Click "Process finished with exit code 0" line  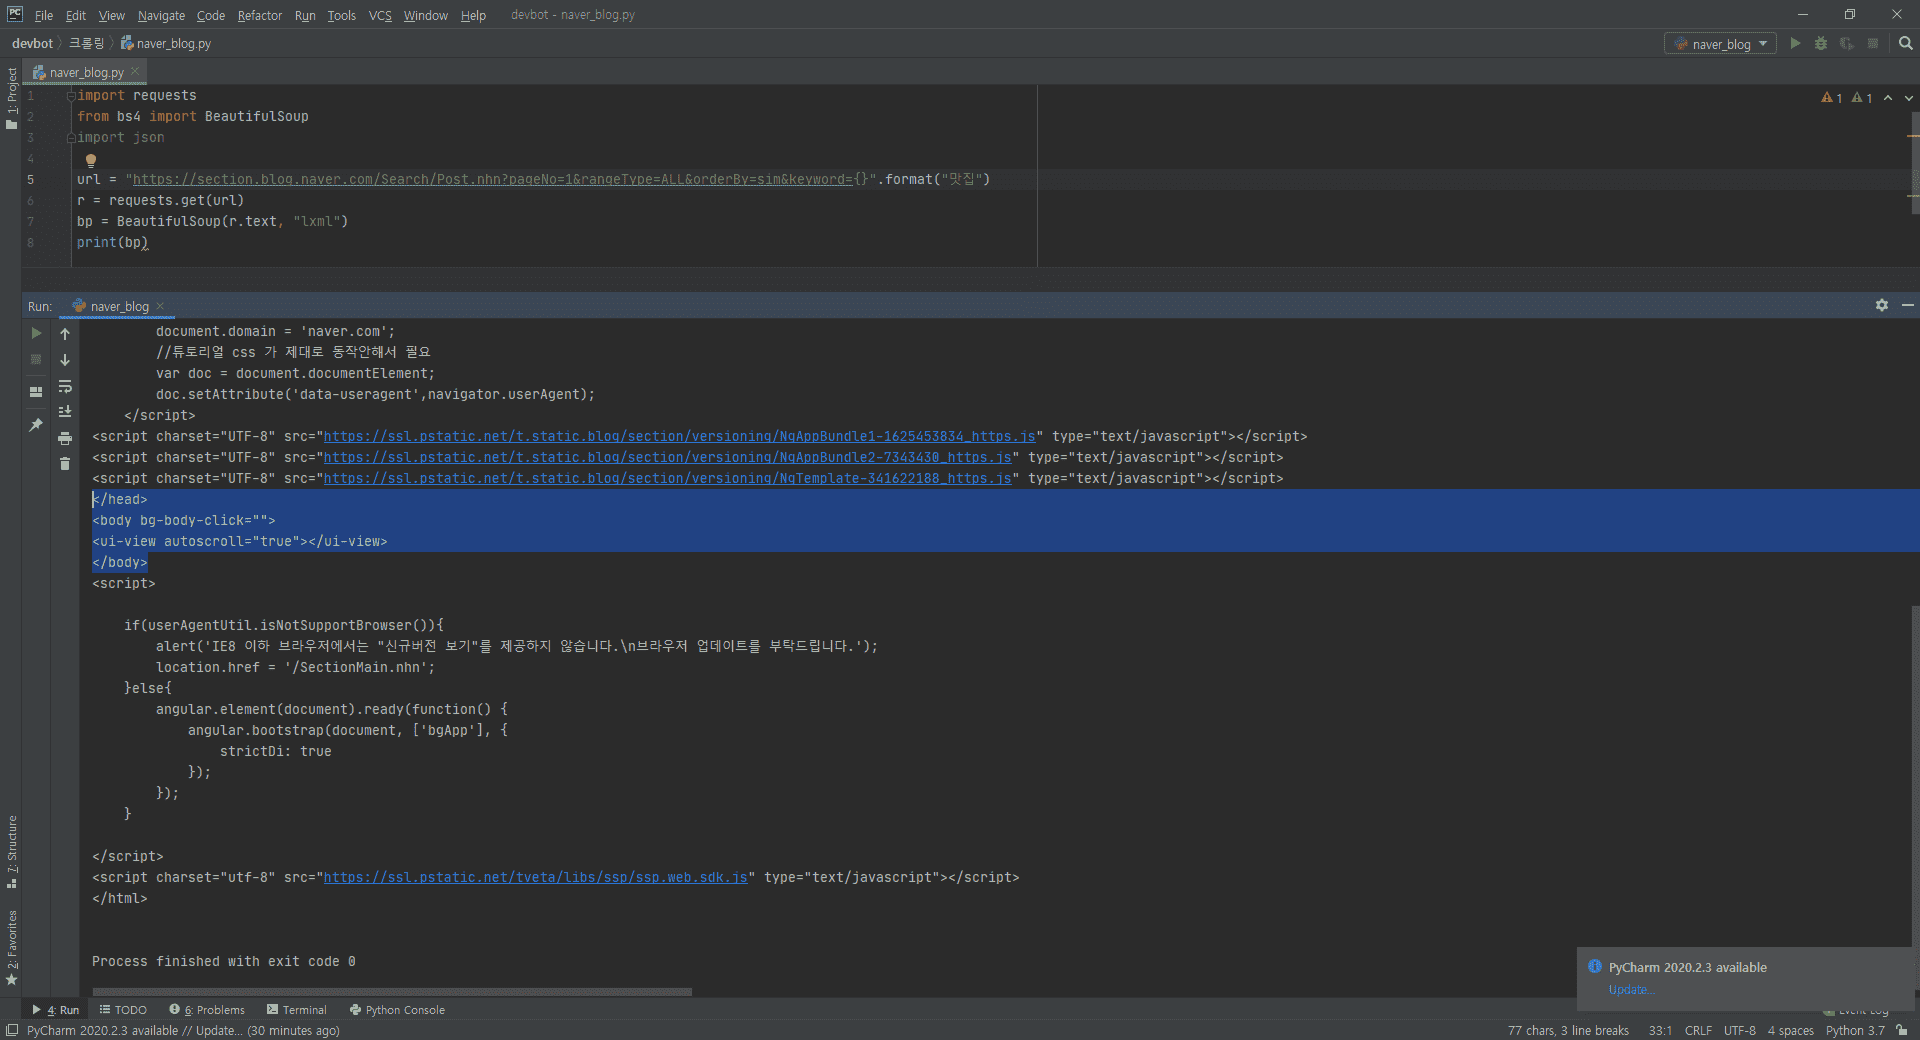pyautogui.click(x=224, y=961)
